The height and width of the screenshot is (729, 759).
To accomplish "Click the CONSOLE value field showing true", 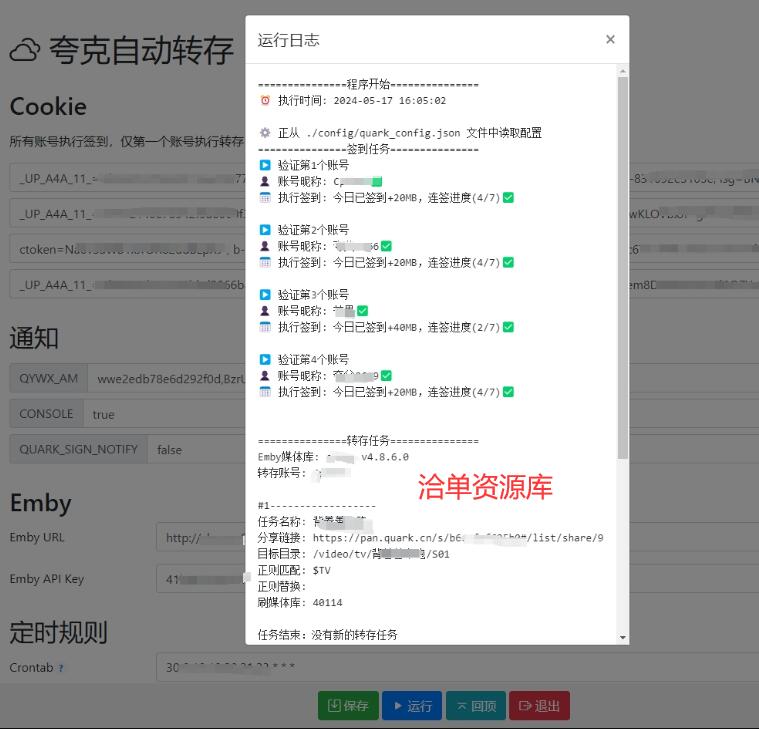I will point(421,414).
